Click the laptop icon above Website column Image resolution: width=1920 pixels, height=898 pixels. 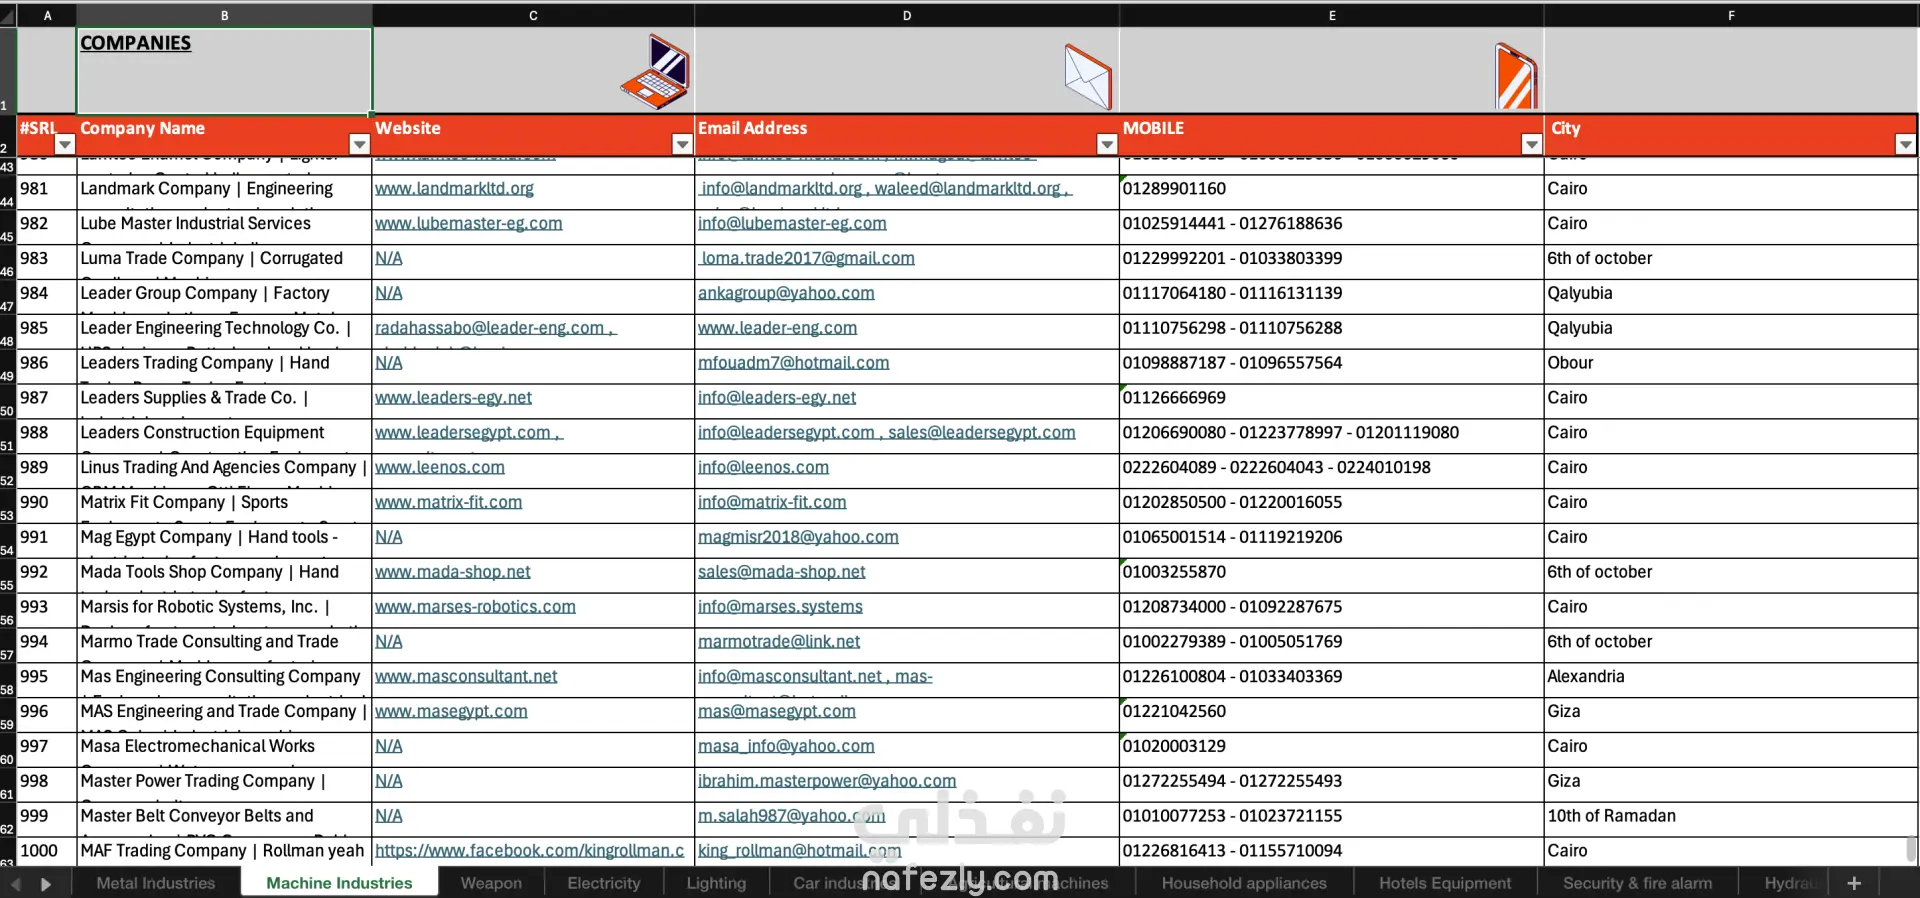(655, 71)
